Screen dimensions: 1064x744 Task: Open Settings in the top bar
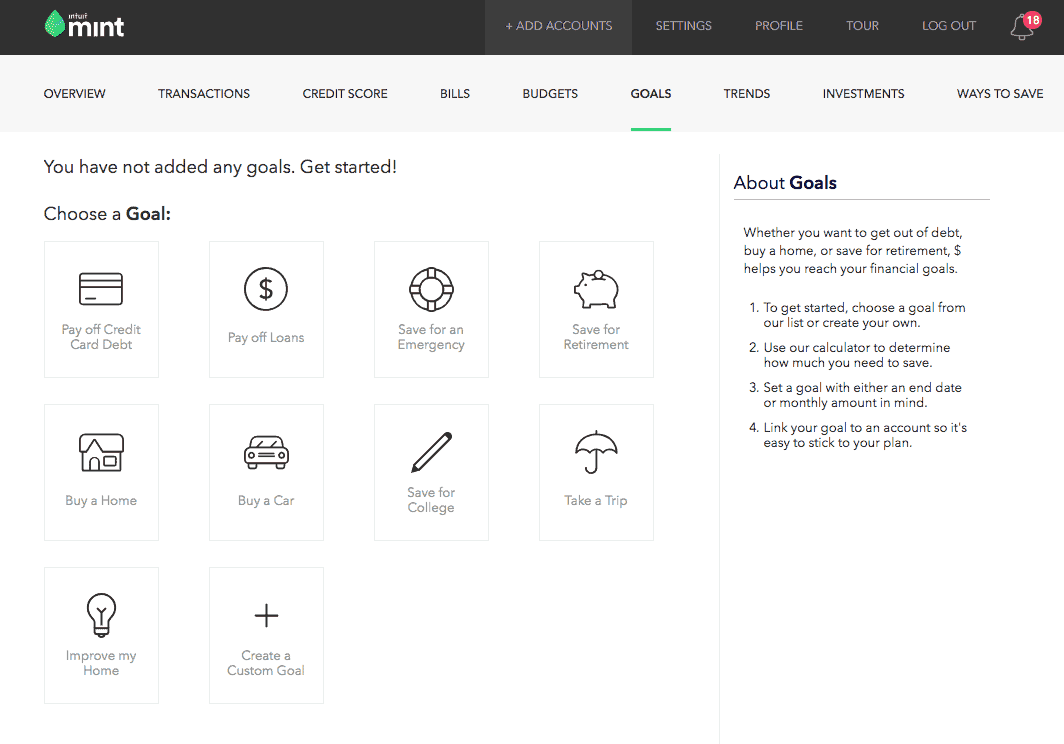pos(683,26)
